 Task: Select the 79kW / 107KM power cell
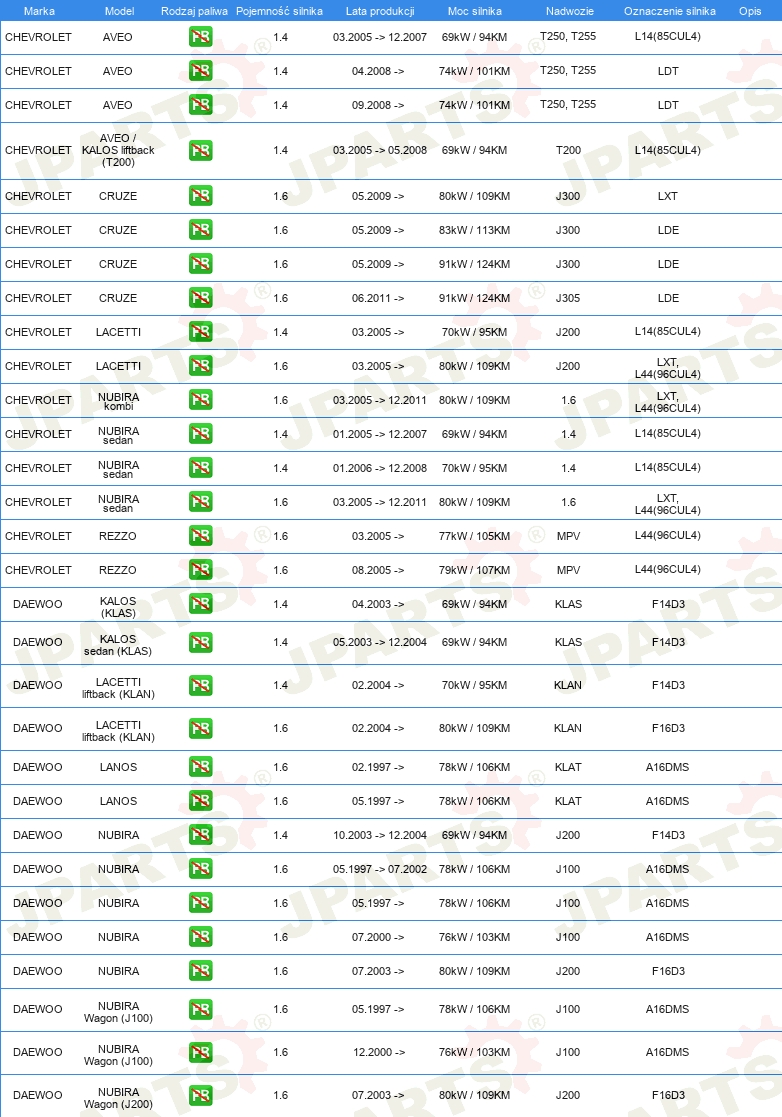click(x=474, y=570)
